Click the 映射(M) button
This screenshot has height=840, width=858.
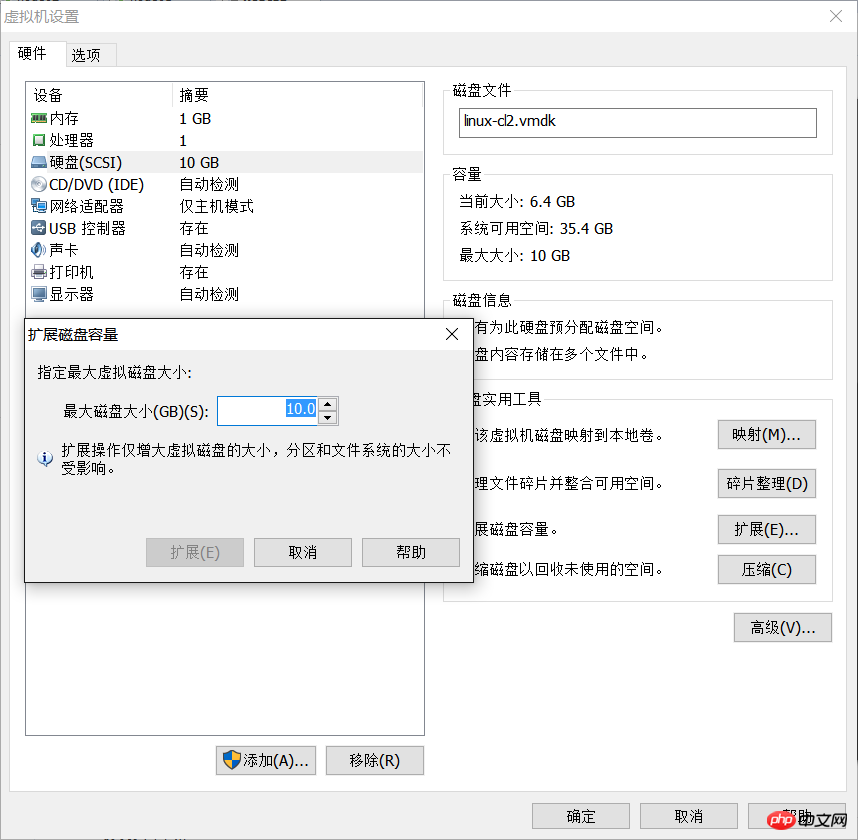(766, 434)
